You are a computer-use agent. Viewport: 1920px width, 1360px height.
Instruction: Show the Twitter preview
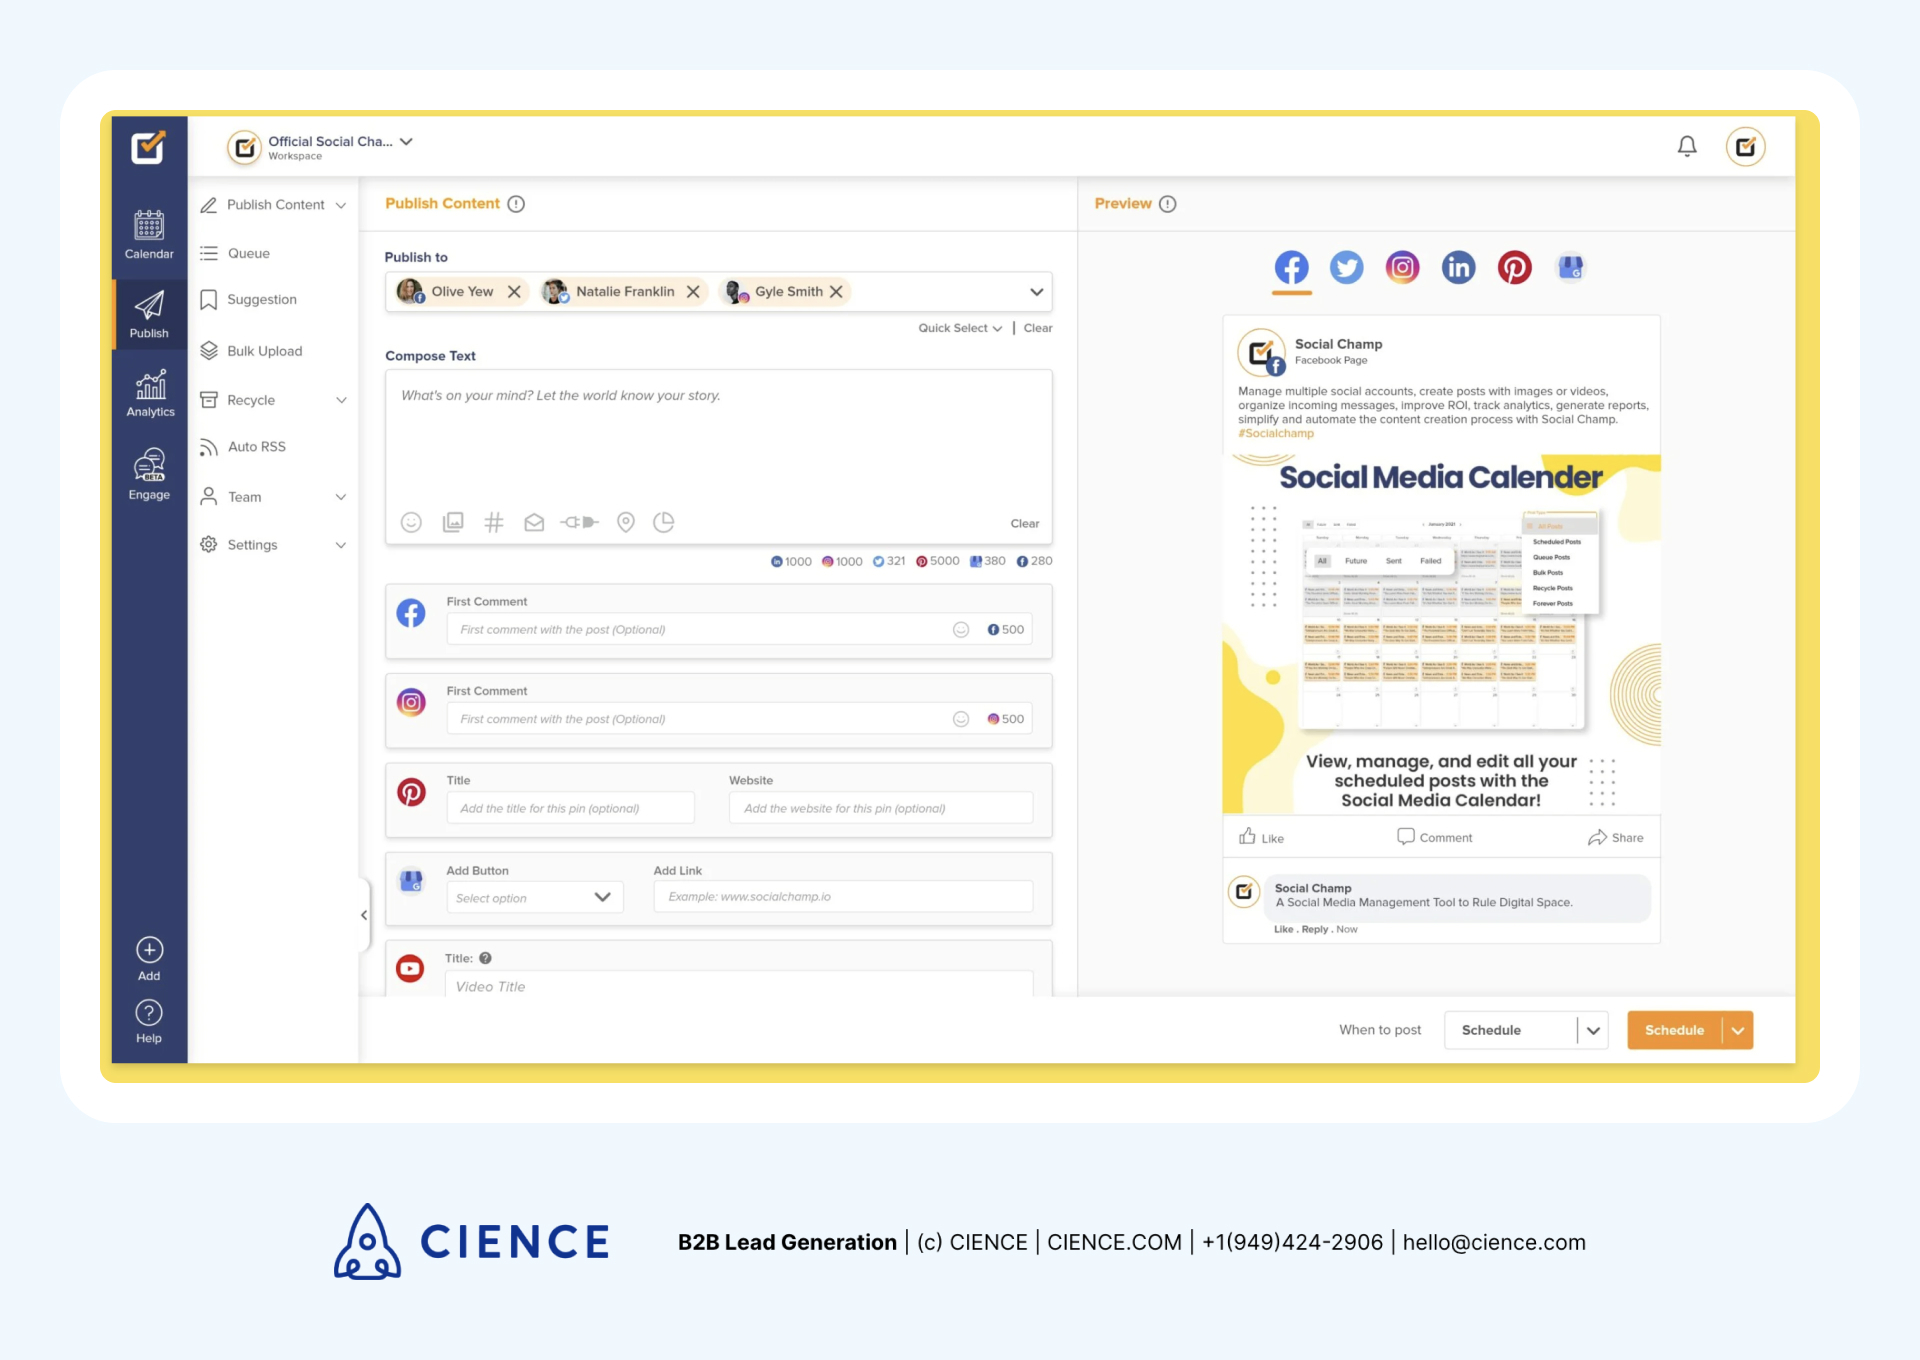(x=1347, y=268)
